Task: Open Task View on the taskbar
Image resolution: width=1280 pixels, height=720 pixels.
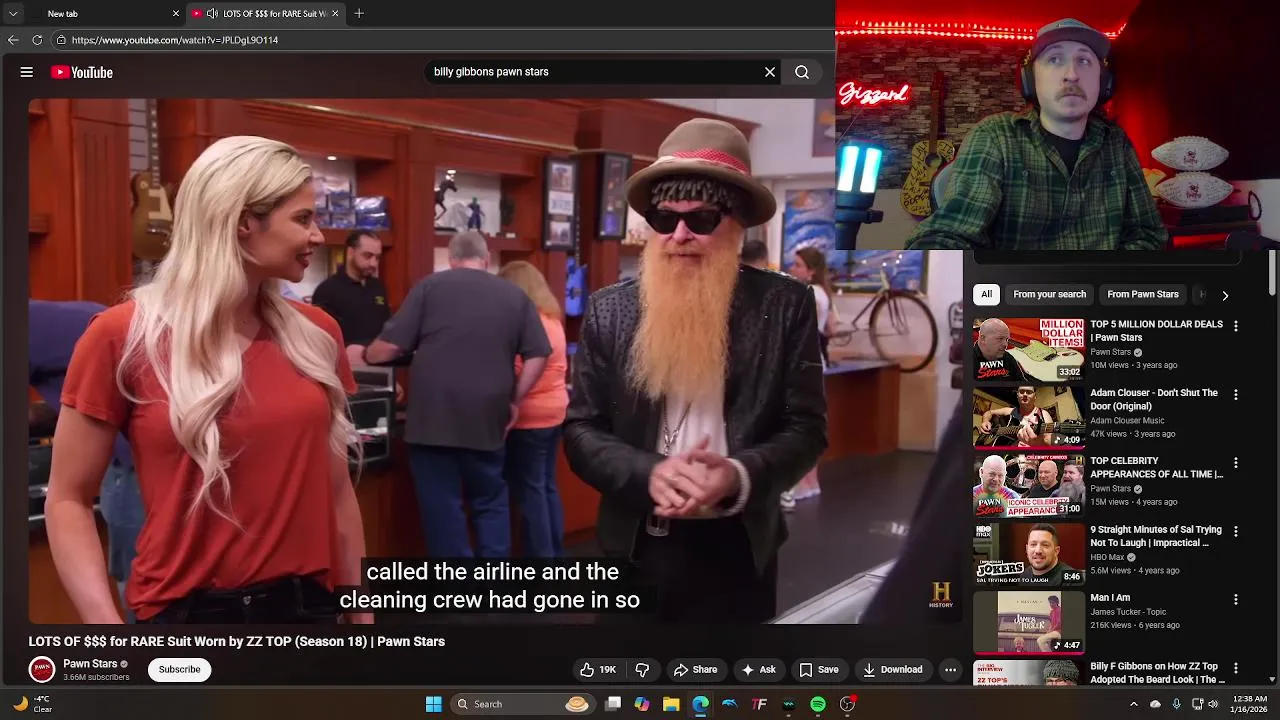Action: pyautogui.click(x=613, y=704)
